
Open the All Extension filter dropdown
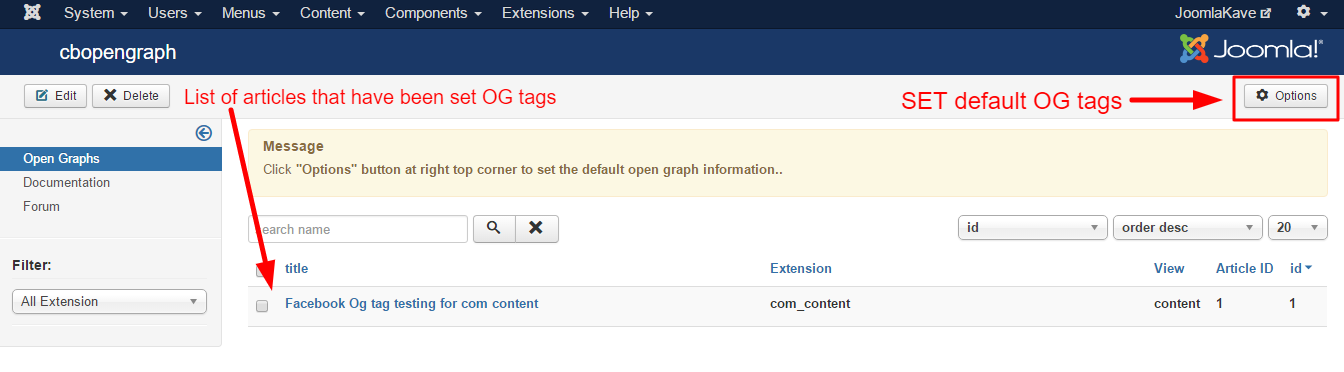(109, 302)
